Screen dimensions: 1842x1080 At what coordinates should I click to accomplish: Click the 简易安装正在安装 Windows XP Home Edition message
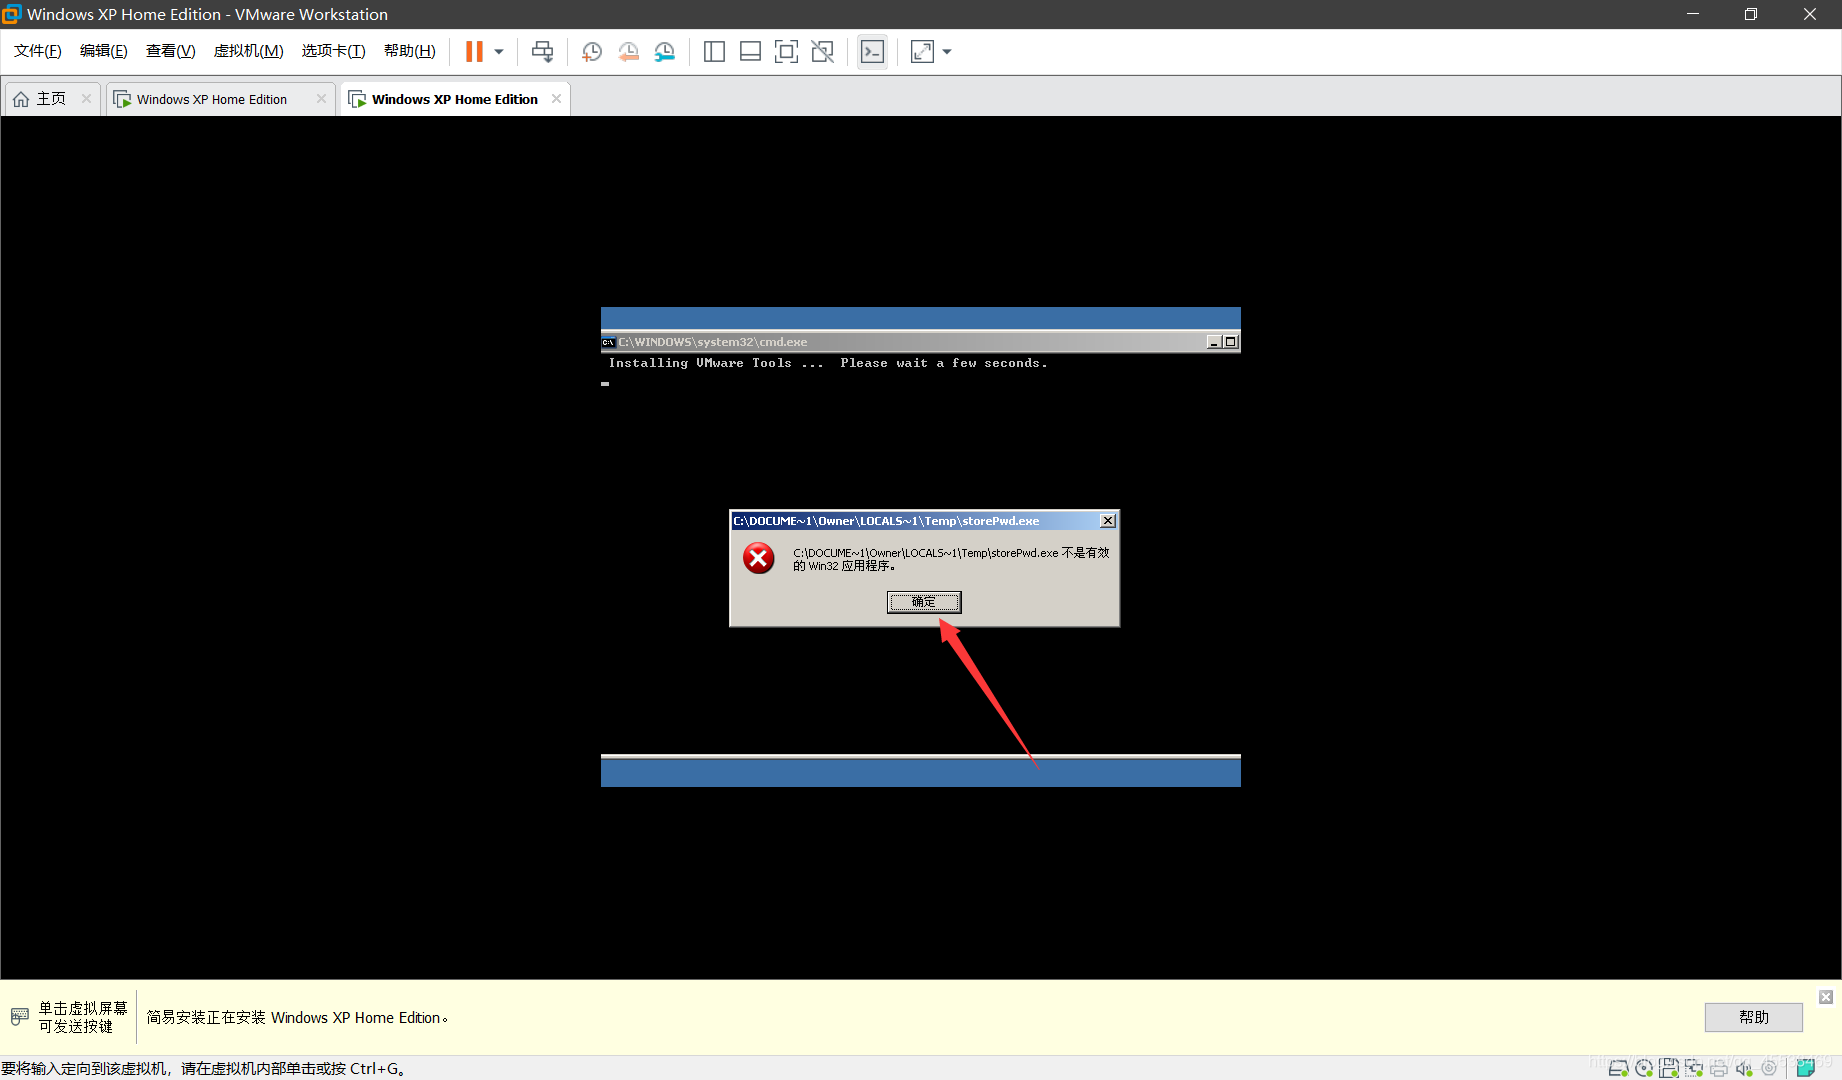pos(297,1017)
